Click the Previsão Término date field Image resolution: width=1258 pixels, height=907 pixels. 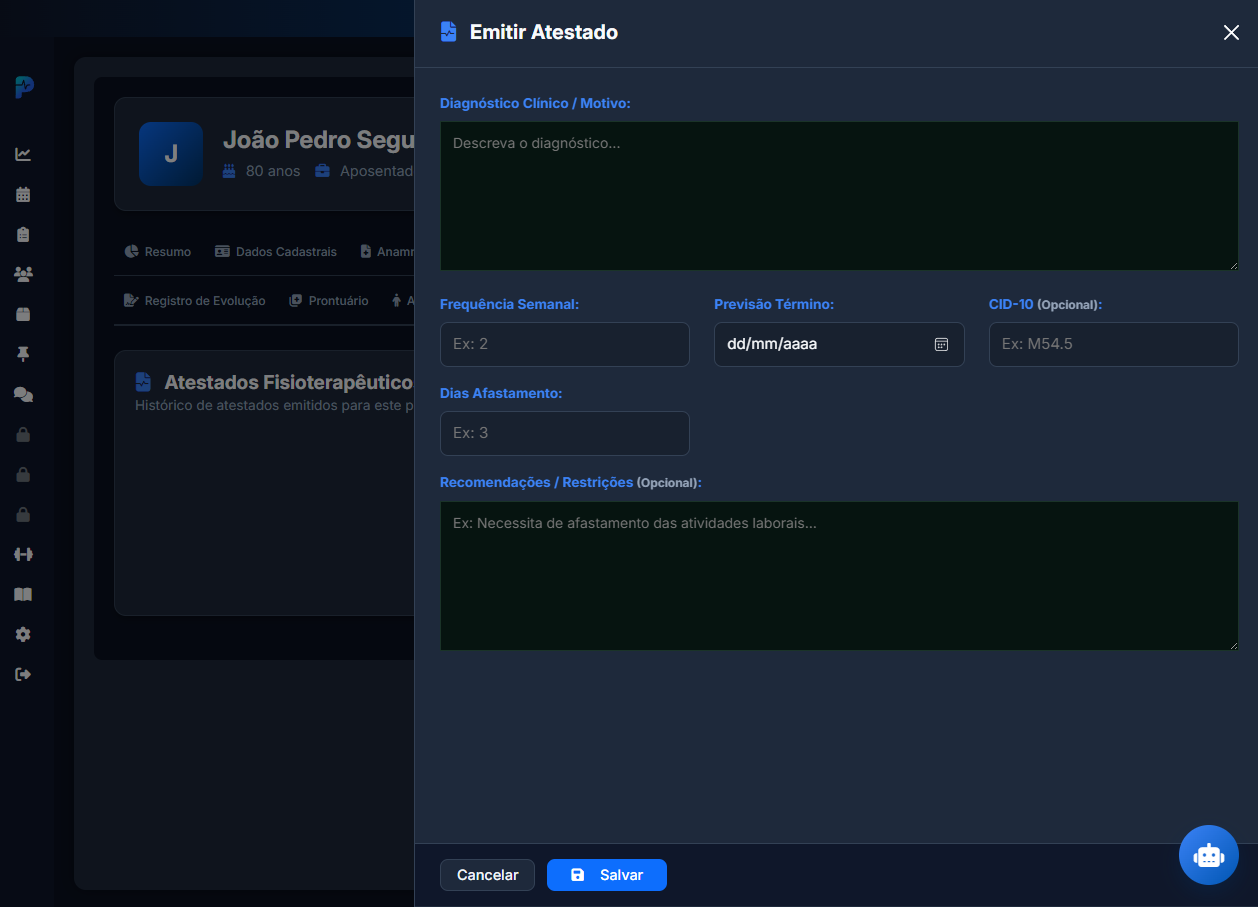pos(839,344)
